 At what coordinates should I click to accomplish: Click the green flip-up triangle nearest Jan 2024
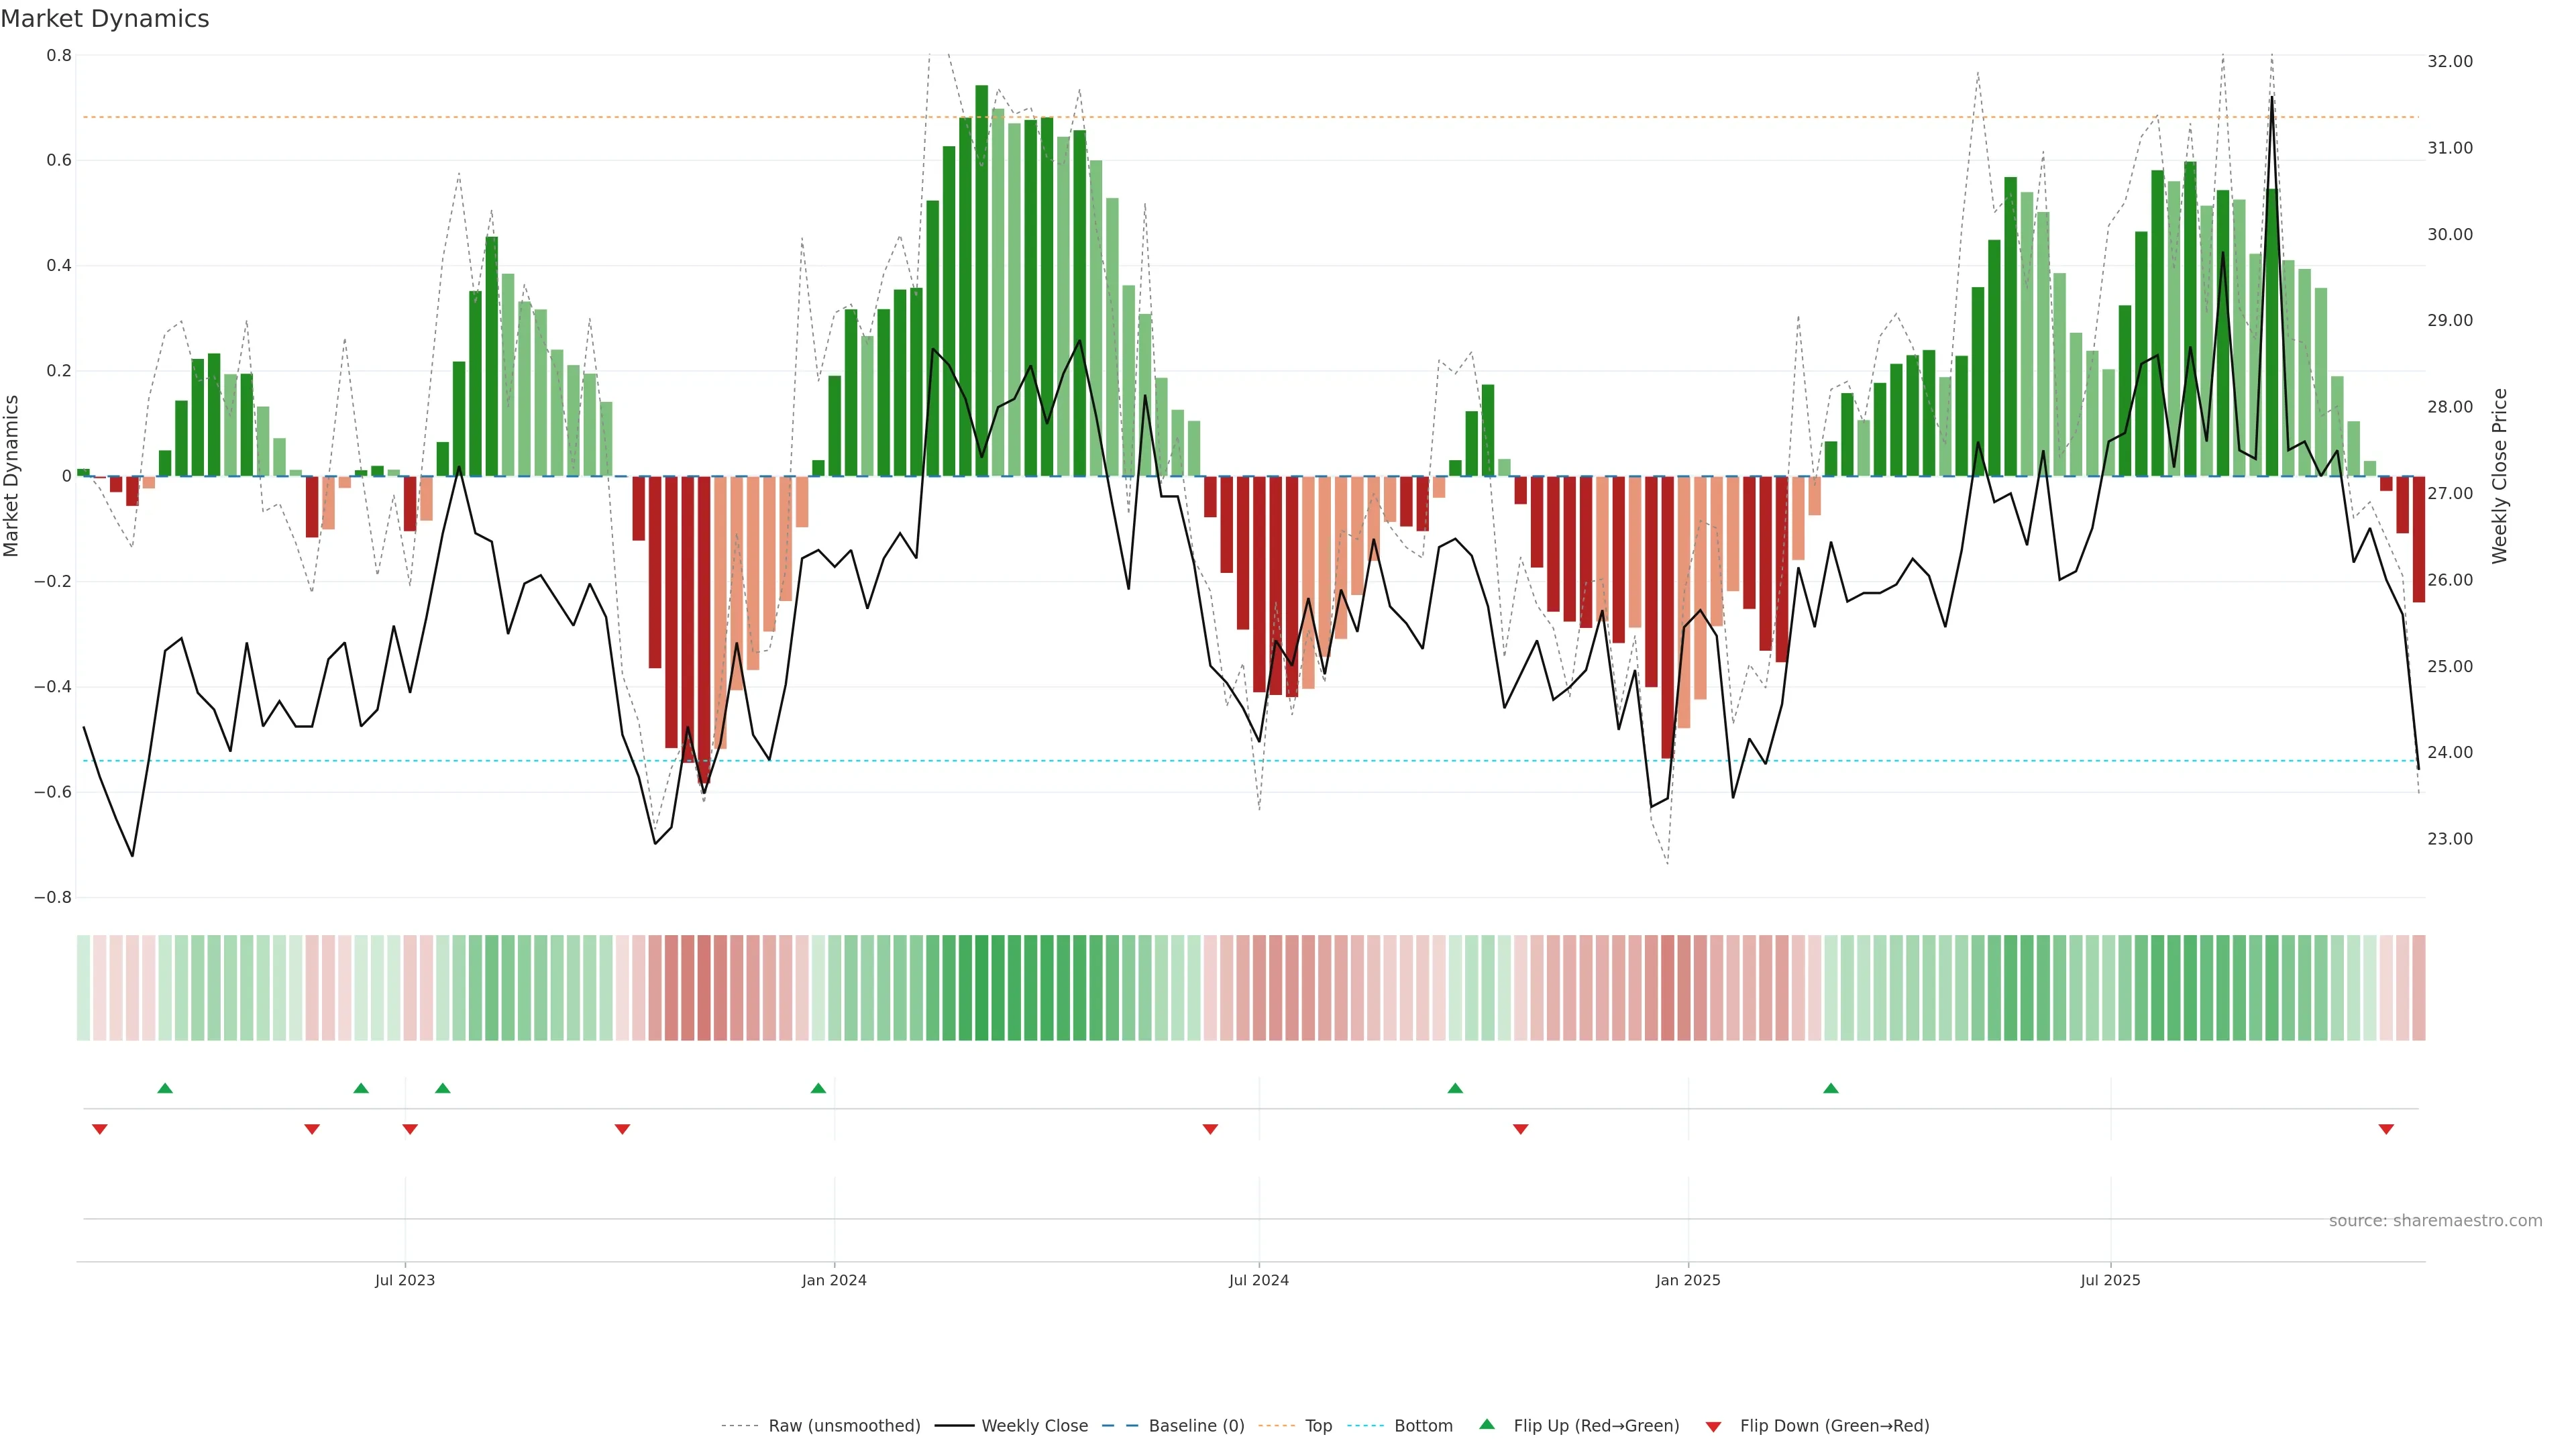pos(818,1088)
